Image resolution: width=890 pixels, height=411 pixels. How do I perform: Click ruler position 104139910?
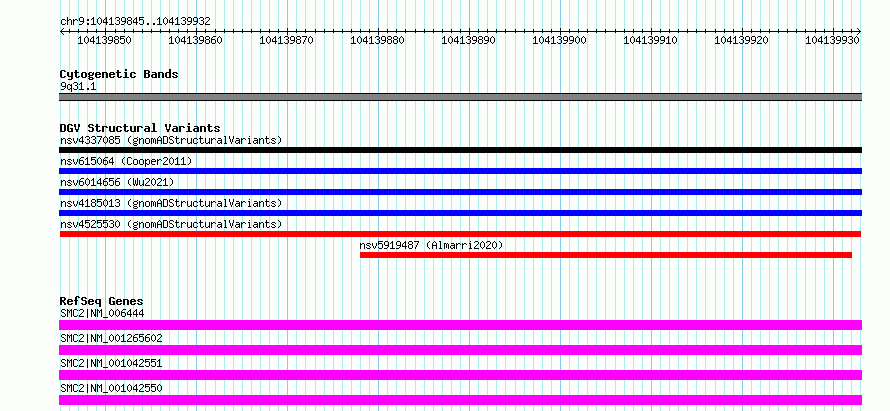tap(650, 40)
